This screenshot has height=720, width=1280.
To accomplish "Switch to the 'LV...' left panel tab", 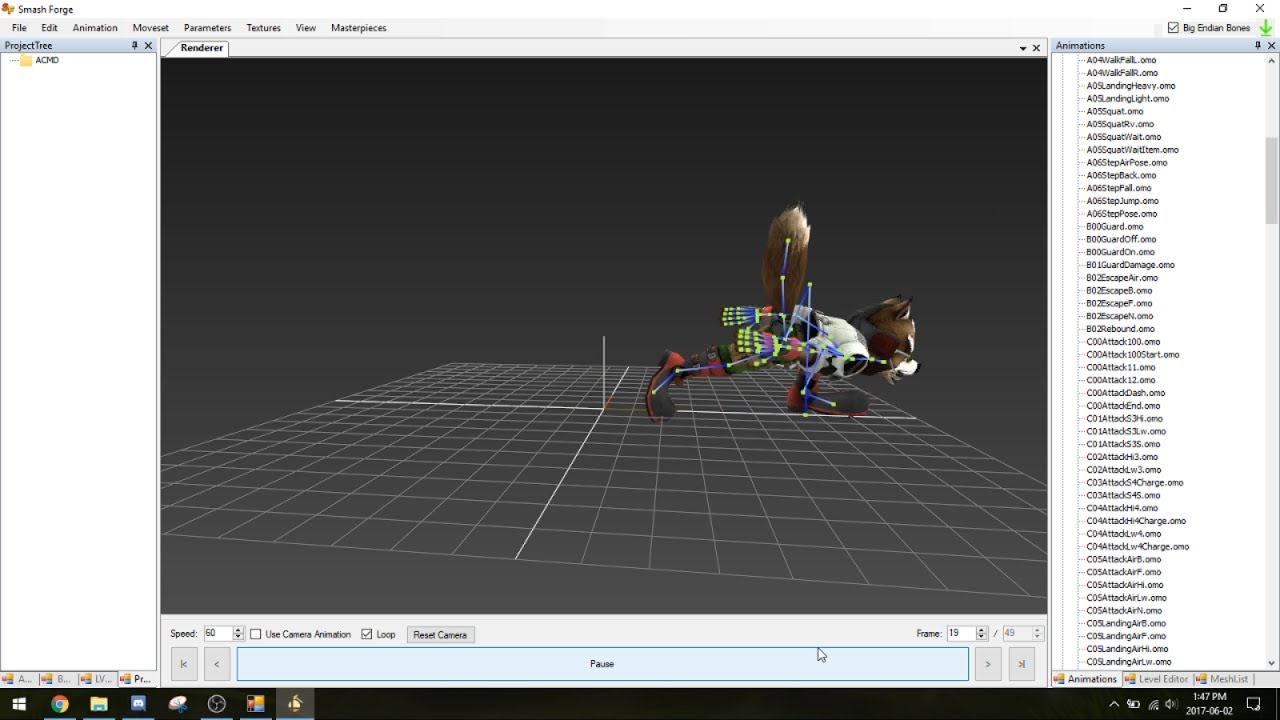I will (x=98, y=679).
